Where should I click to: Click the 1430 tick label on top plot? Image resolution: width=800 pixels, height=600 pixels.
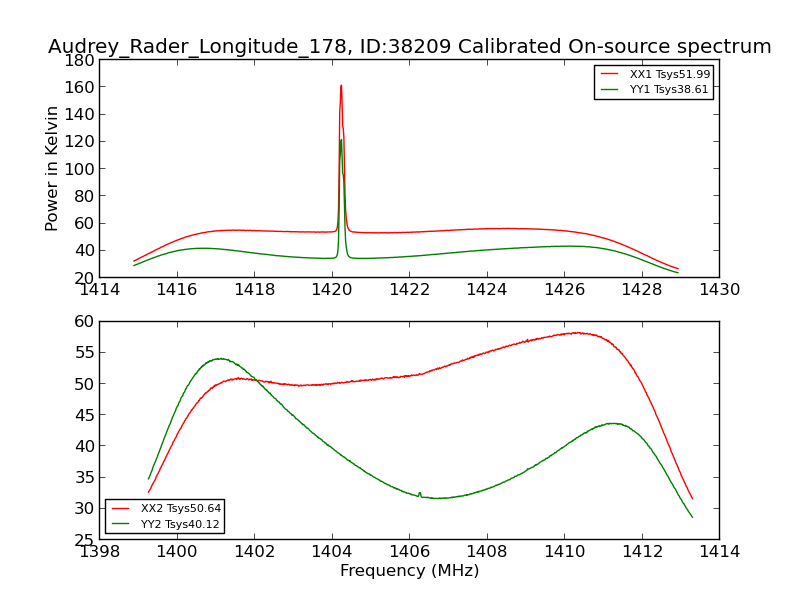(x=719, y=289)
